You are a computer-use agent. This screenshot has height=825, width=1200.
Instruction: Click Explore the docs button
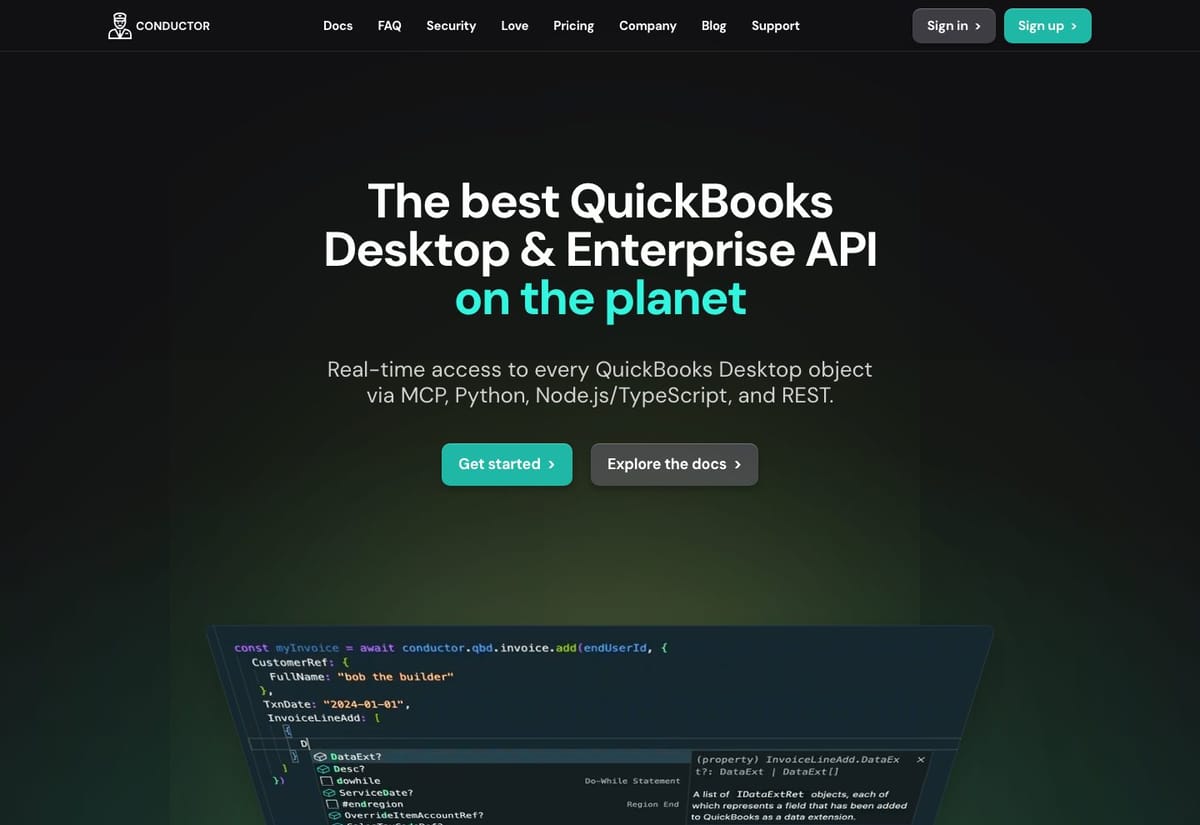674,464
